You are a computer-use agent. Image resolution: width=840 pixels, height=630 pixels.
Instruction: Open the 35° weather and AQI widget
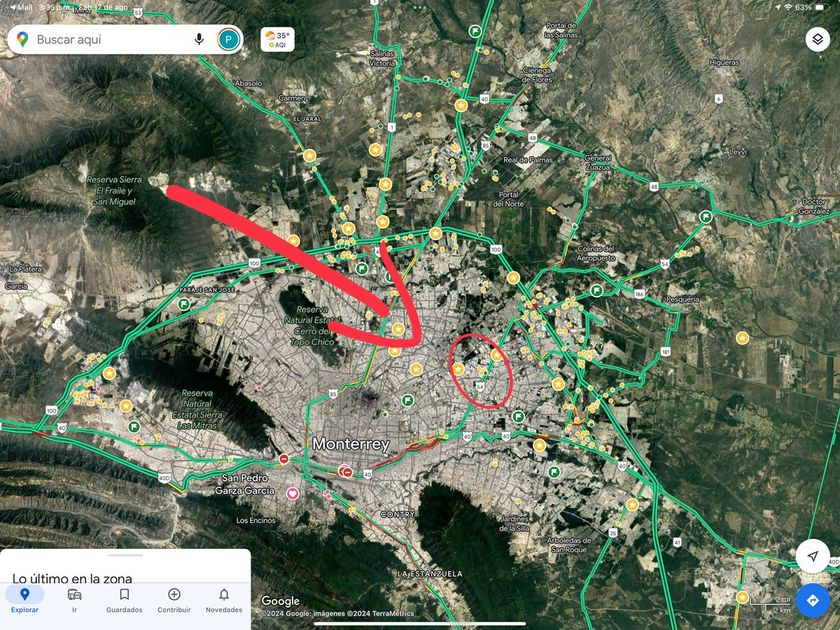pos(278,40)
